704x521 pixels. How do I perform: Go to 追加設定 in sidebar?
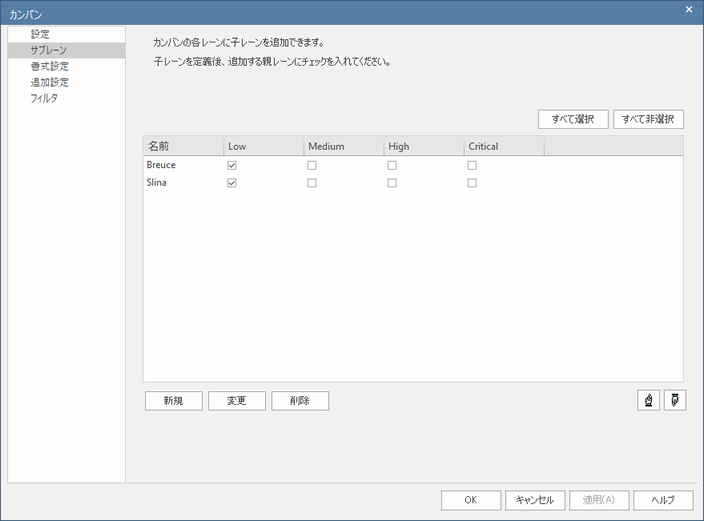[49, 82]
